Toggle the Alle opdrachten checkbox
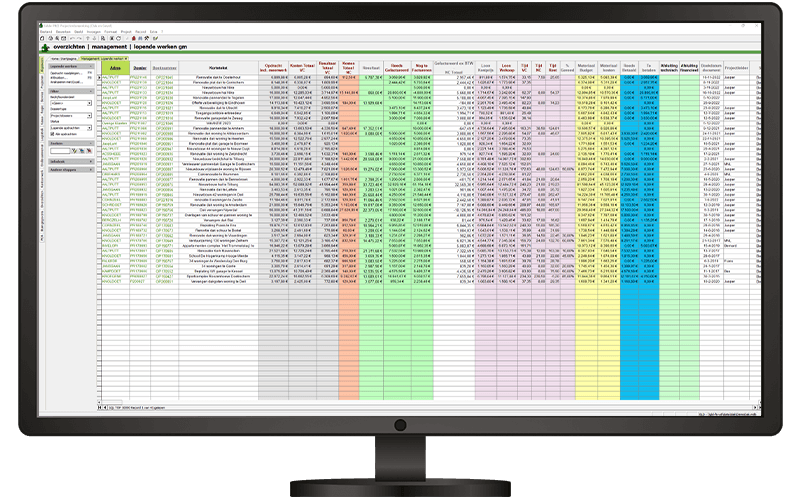This screenshot has width=800, height=500. point(53,134)
